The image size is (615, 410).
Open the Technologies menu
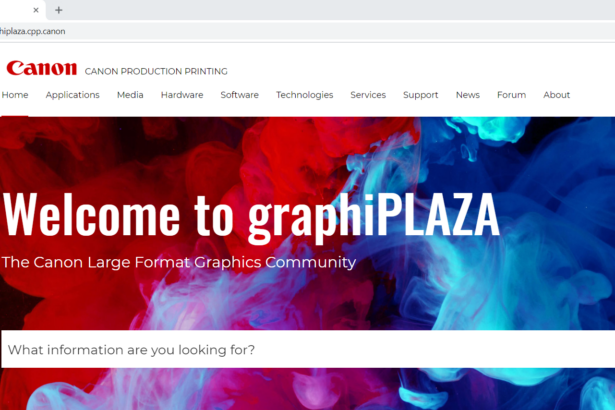coord(305,95)
